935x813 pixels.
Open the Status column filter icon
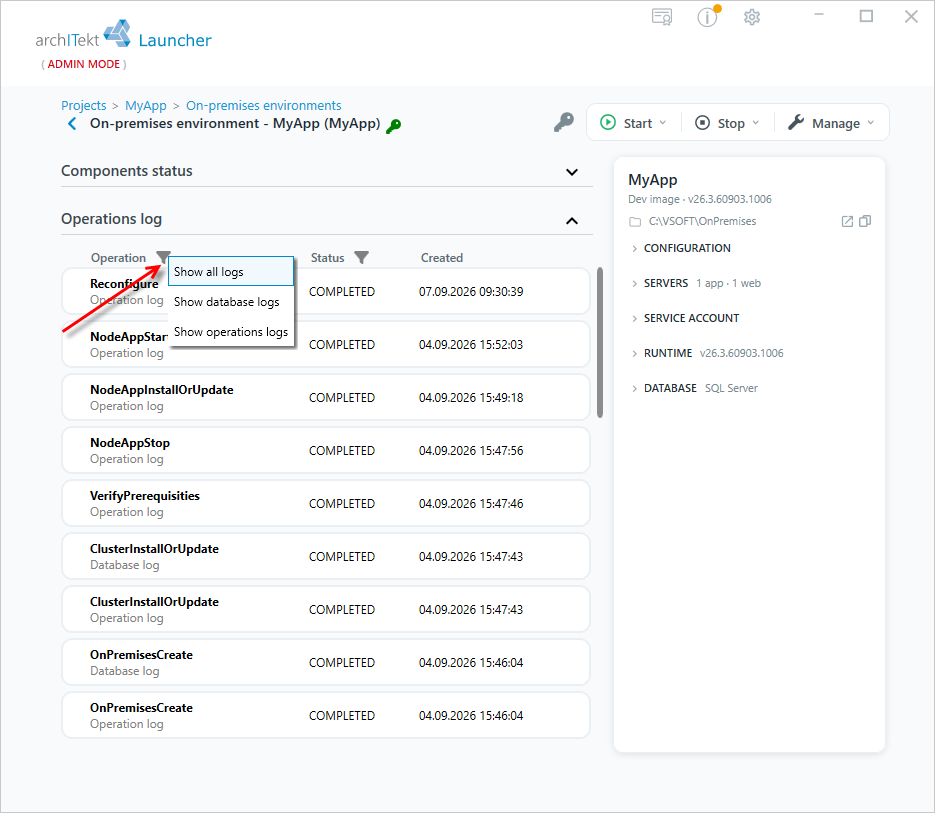pos(361,258)
